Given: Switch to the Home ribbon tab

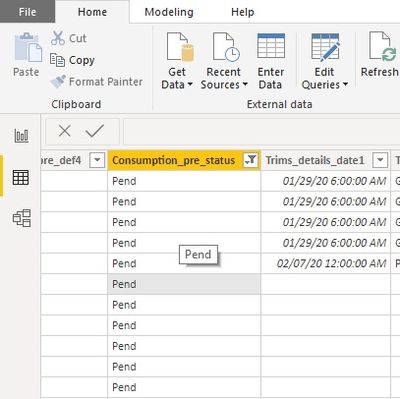Looking at the screenshot, I should [x=92, y=12].
